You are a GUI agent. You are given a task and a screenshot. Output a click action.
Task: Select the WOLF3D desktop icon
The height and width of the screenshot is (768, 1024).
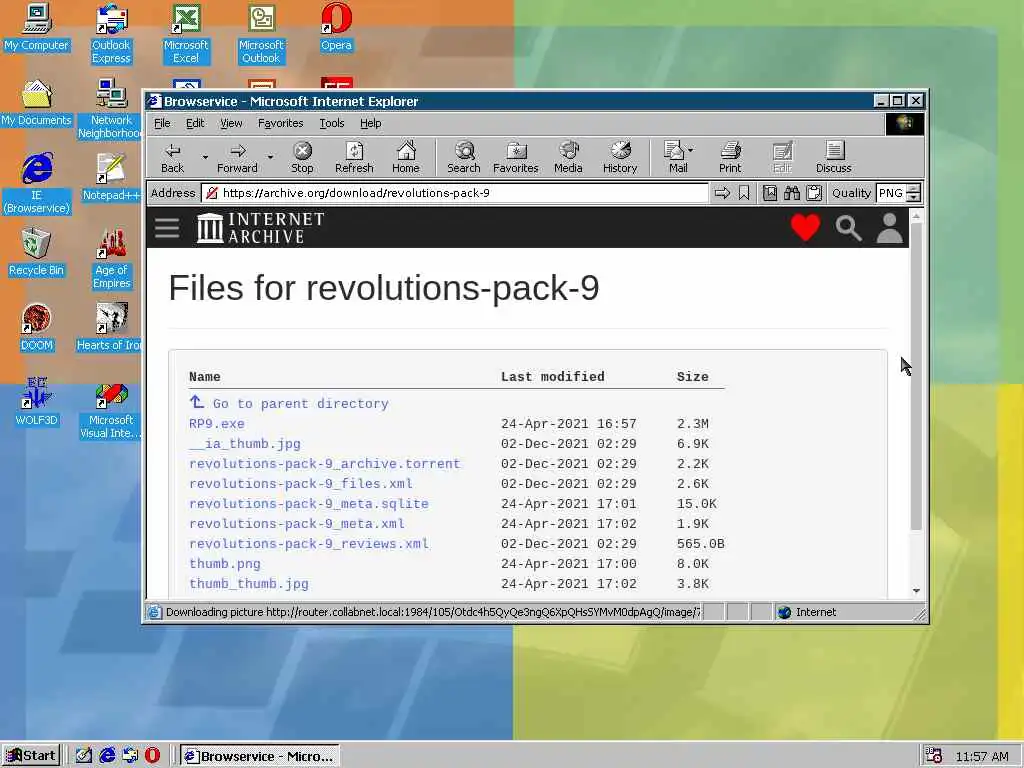[37, 402]
